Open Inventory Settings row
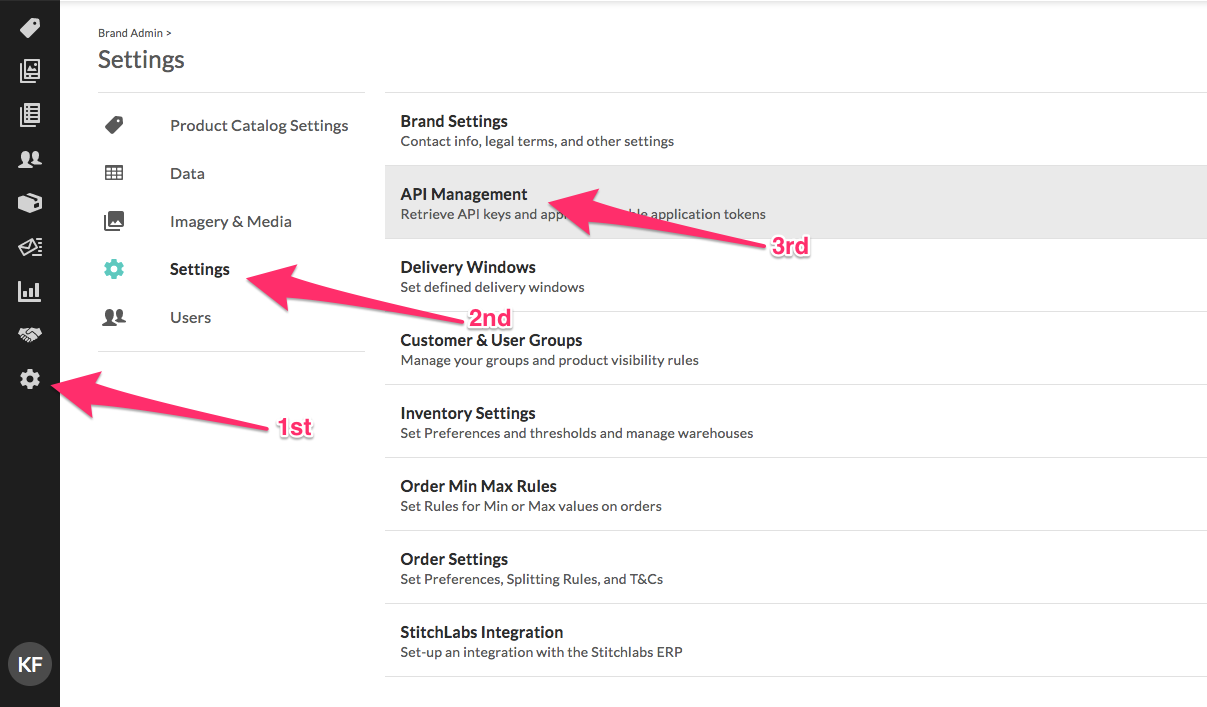Viewport: 1207px width, 707px height. pyautogui.click(x=796, y=422)
